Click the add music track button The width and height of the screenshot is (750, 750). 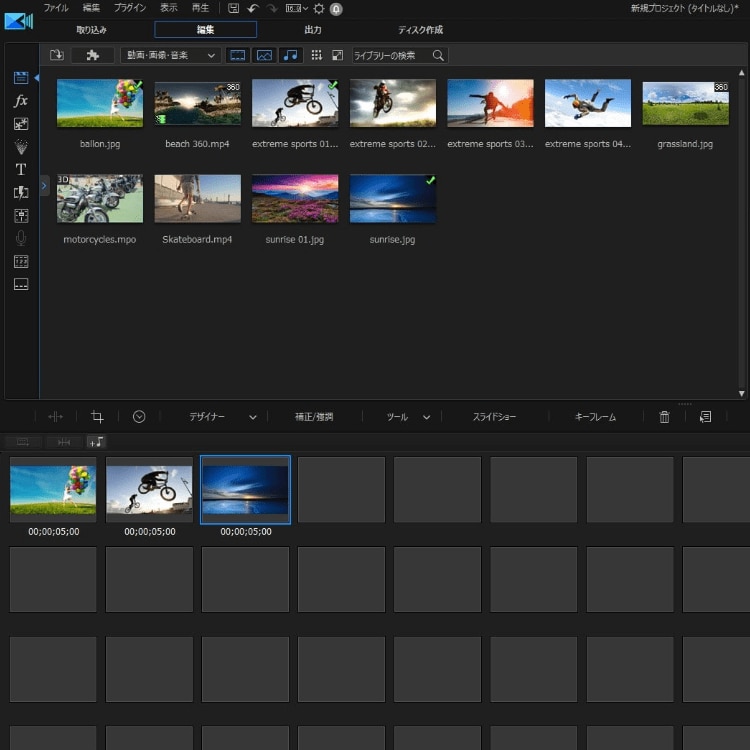click(x=96, y=442)
